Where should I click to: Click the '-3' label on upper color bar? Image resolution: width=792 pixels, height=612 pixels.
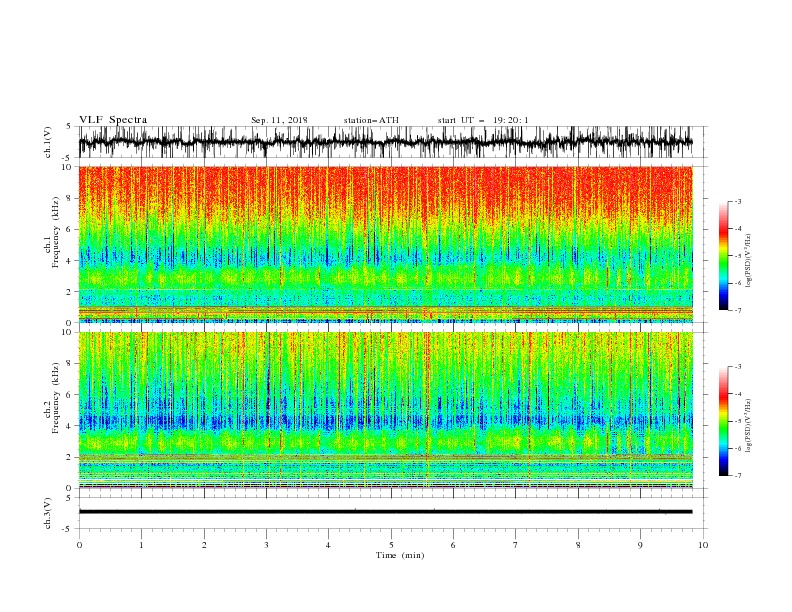(737, 201)
